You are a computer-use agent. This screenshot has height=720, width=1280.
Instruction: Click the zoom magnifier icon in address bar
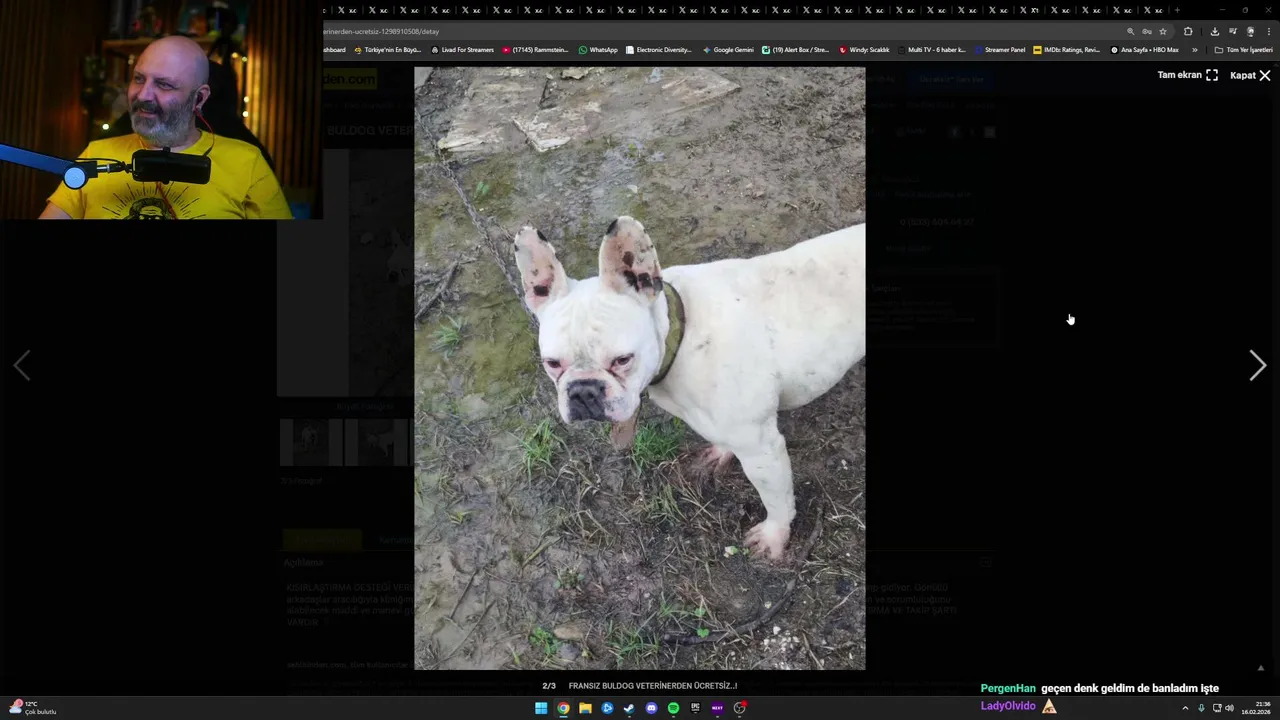click(x=1131, y=31)
